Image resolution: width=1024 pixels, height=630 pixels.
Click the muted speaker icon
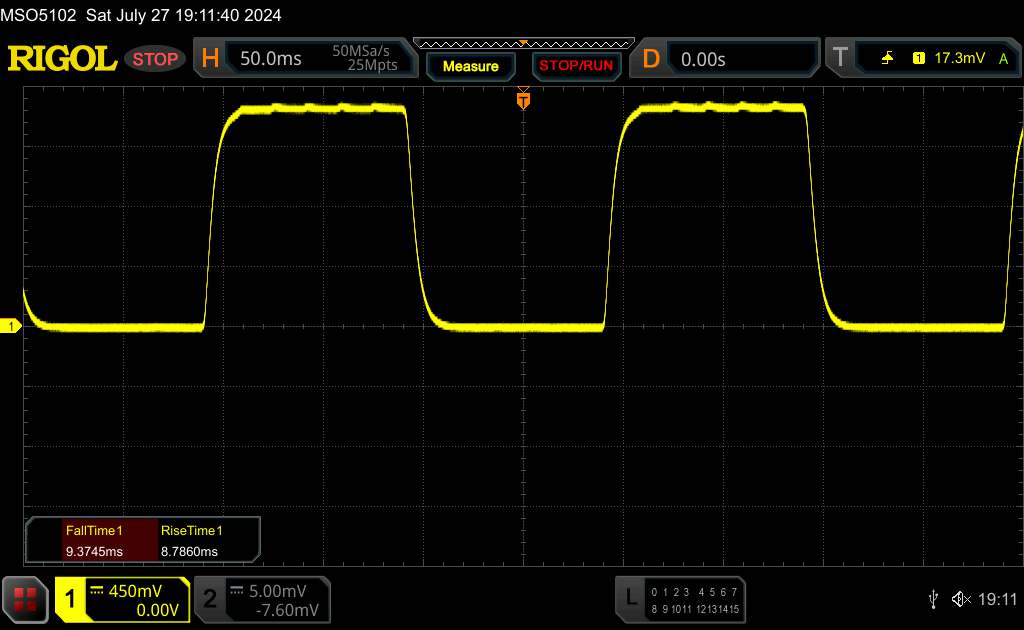[961, 599]
